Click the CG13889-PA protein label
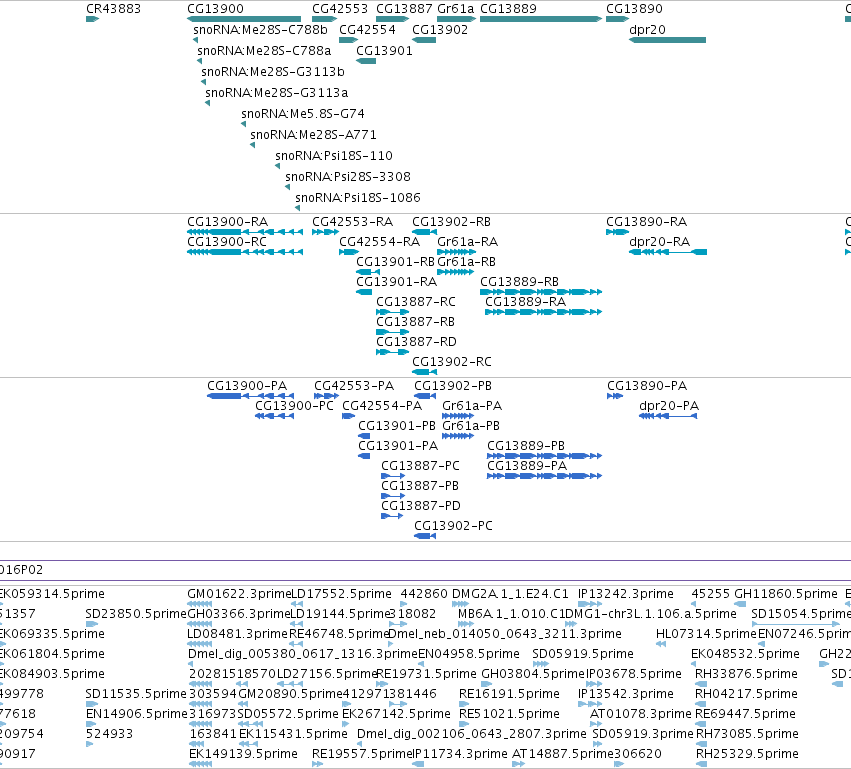The image size is (851, 769). pyautogui.click(x=527, y=466)
